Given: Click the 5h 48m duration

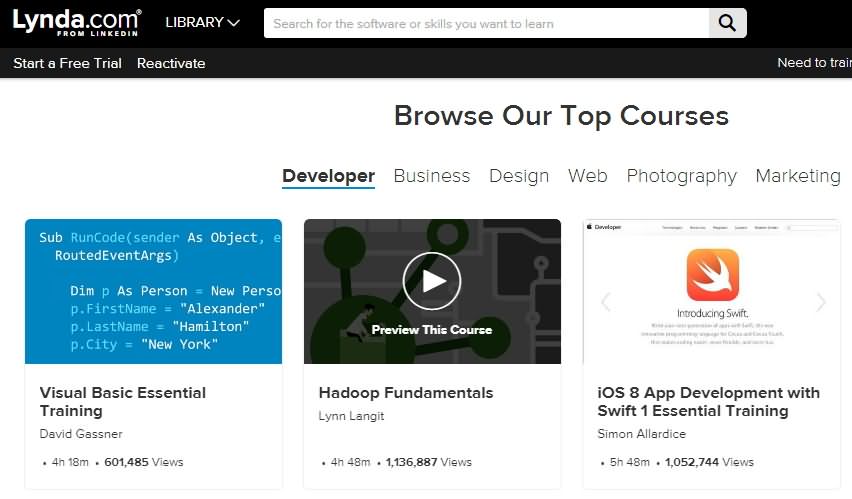Looking at the screenshot, I should [630, 462].
